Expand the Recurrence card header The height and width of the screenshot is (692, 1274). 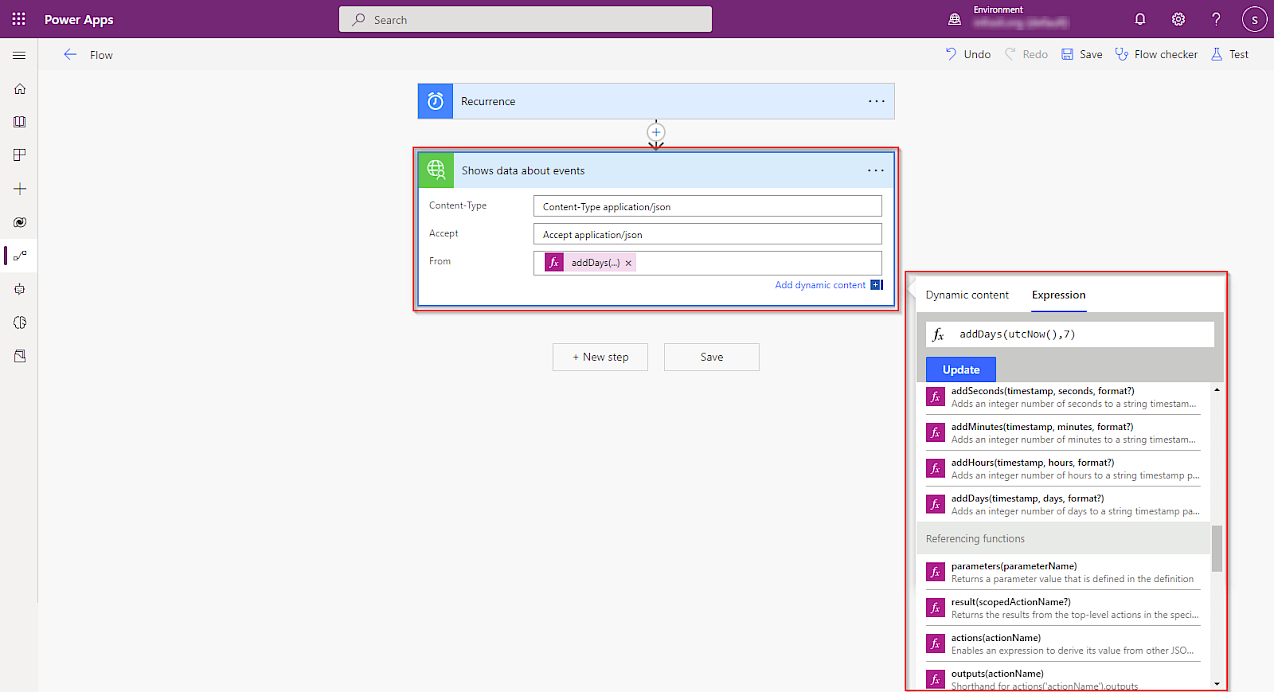coord(656,101)
